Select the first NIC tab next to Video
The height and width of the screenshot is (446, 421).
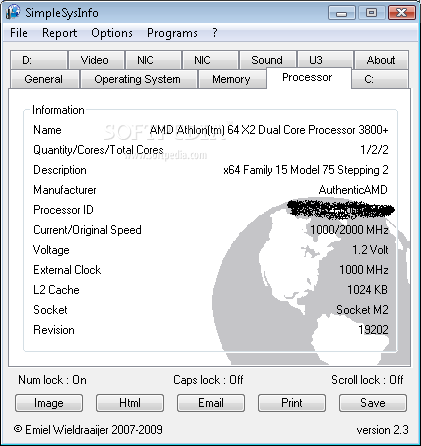click(153, 60)
